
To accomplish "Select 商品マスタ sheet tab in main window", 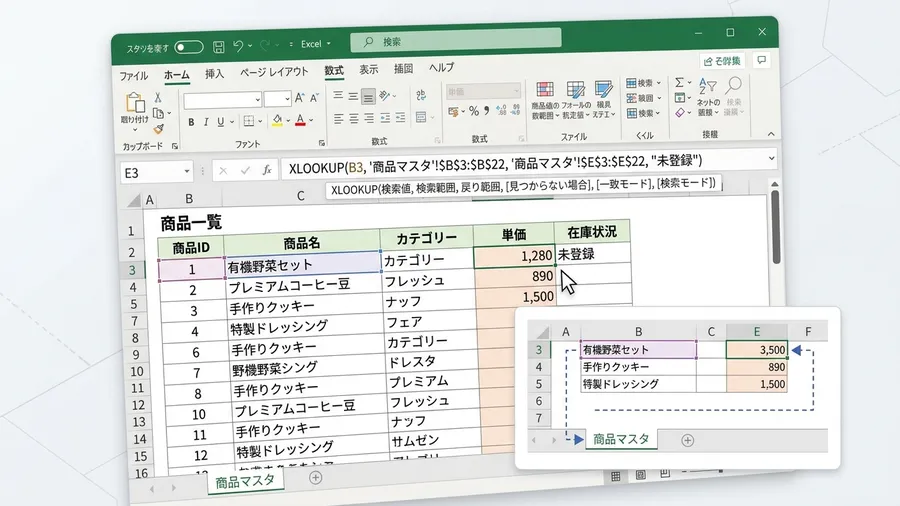I will (245, 481).
